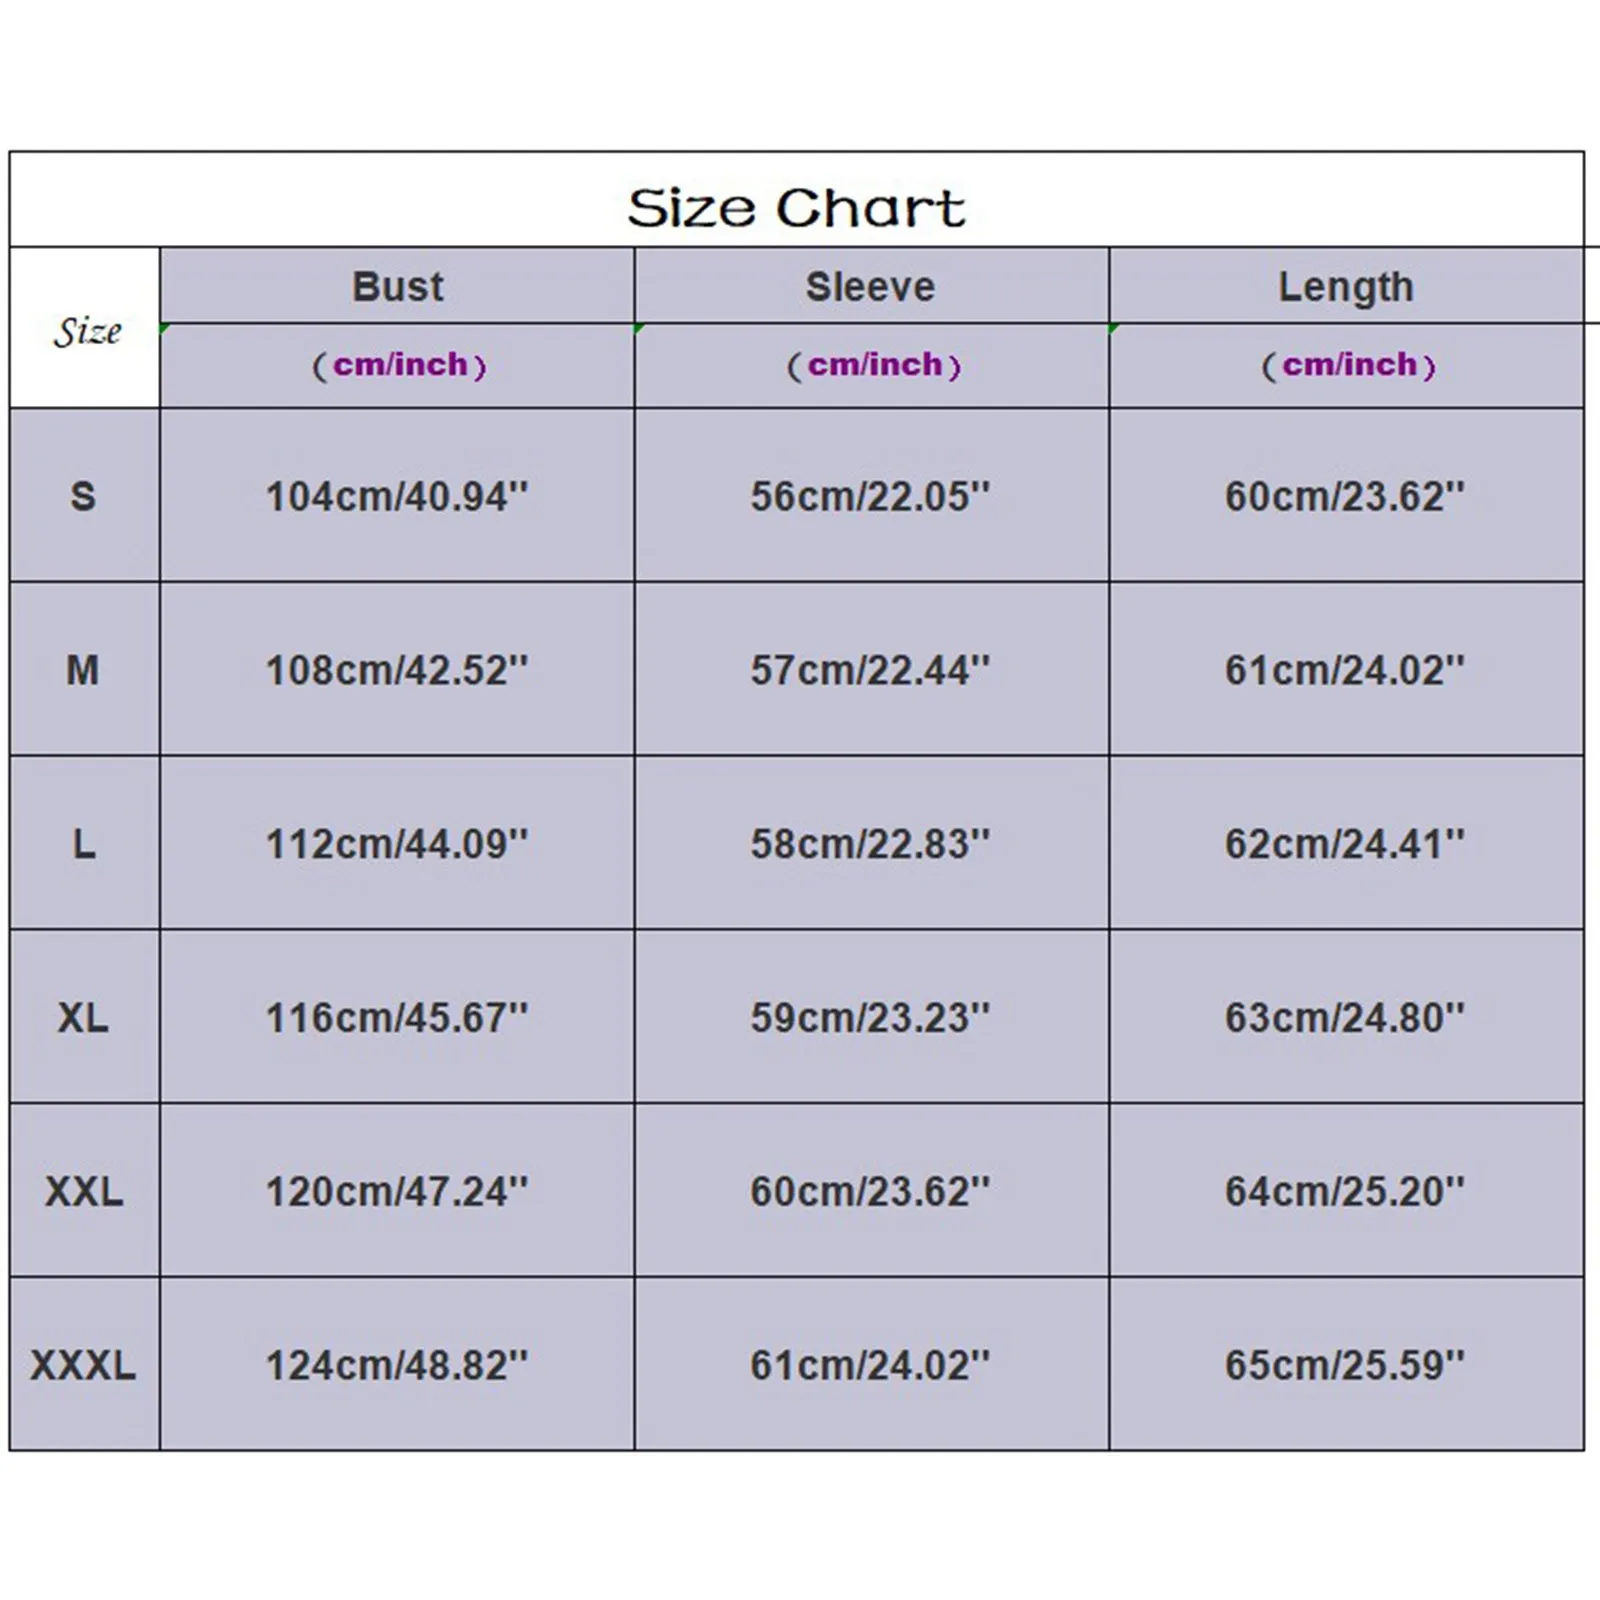Select the Length column header
Screen dimensions: 1600x1600
click(x=1345, y=287)
